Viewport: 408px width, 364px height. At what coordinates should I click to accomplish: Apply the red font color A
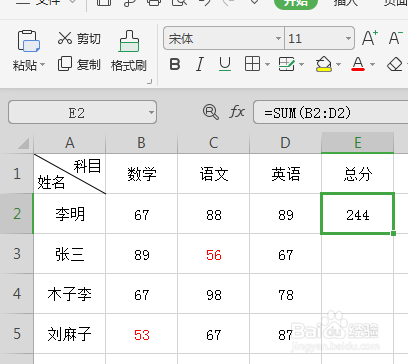point(358,64)
